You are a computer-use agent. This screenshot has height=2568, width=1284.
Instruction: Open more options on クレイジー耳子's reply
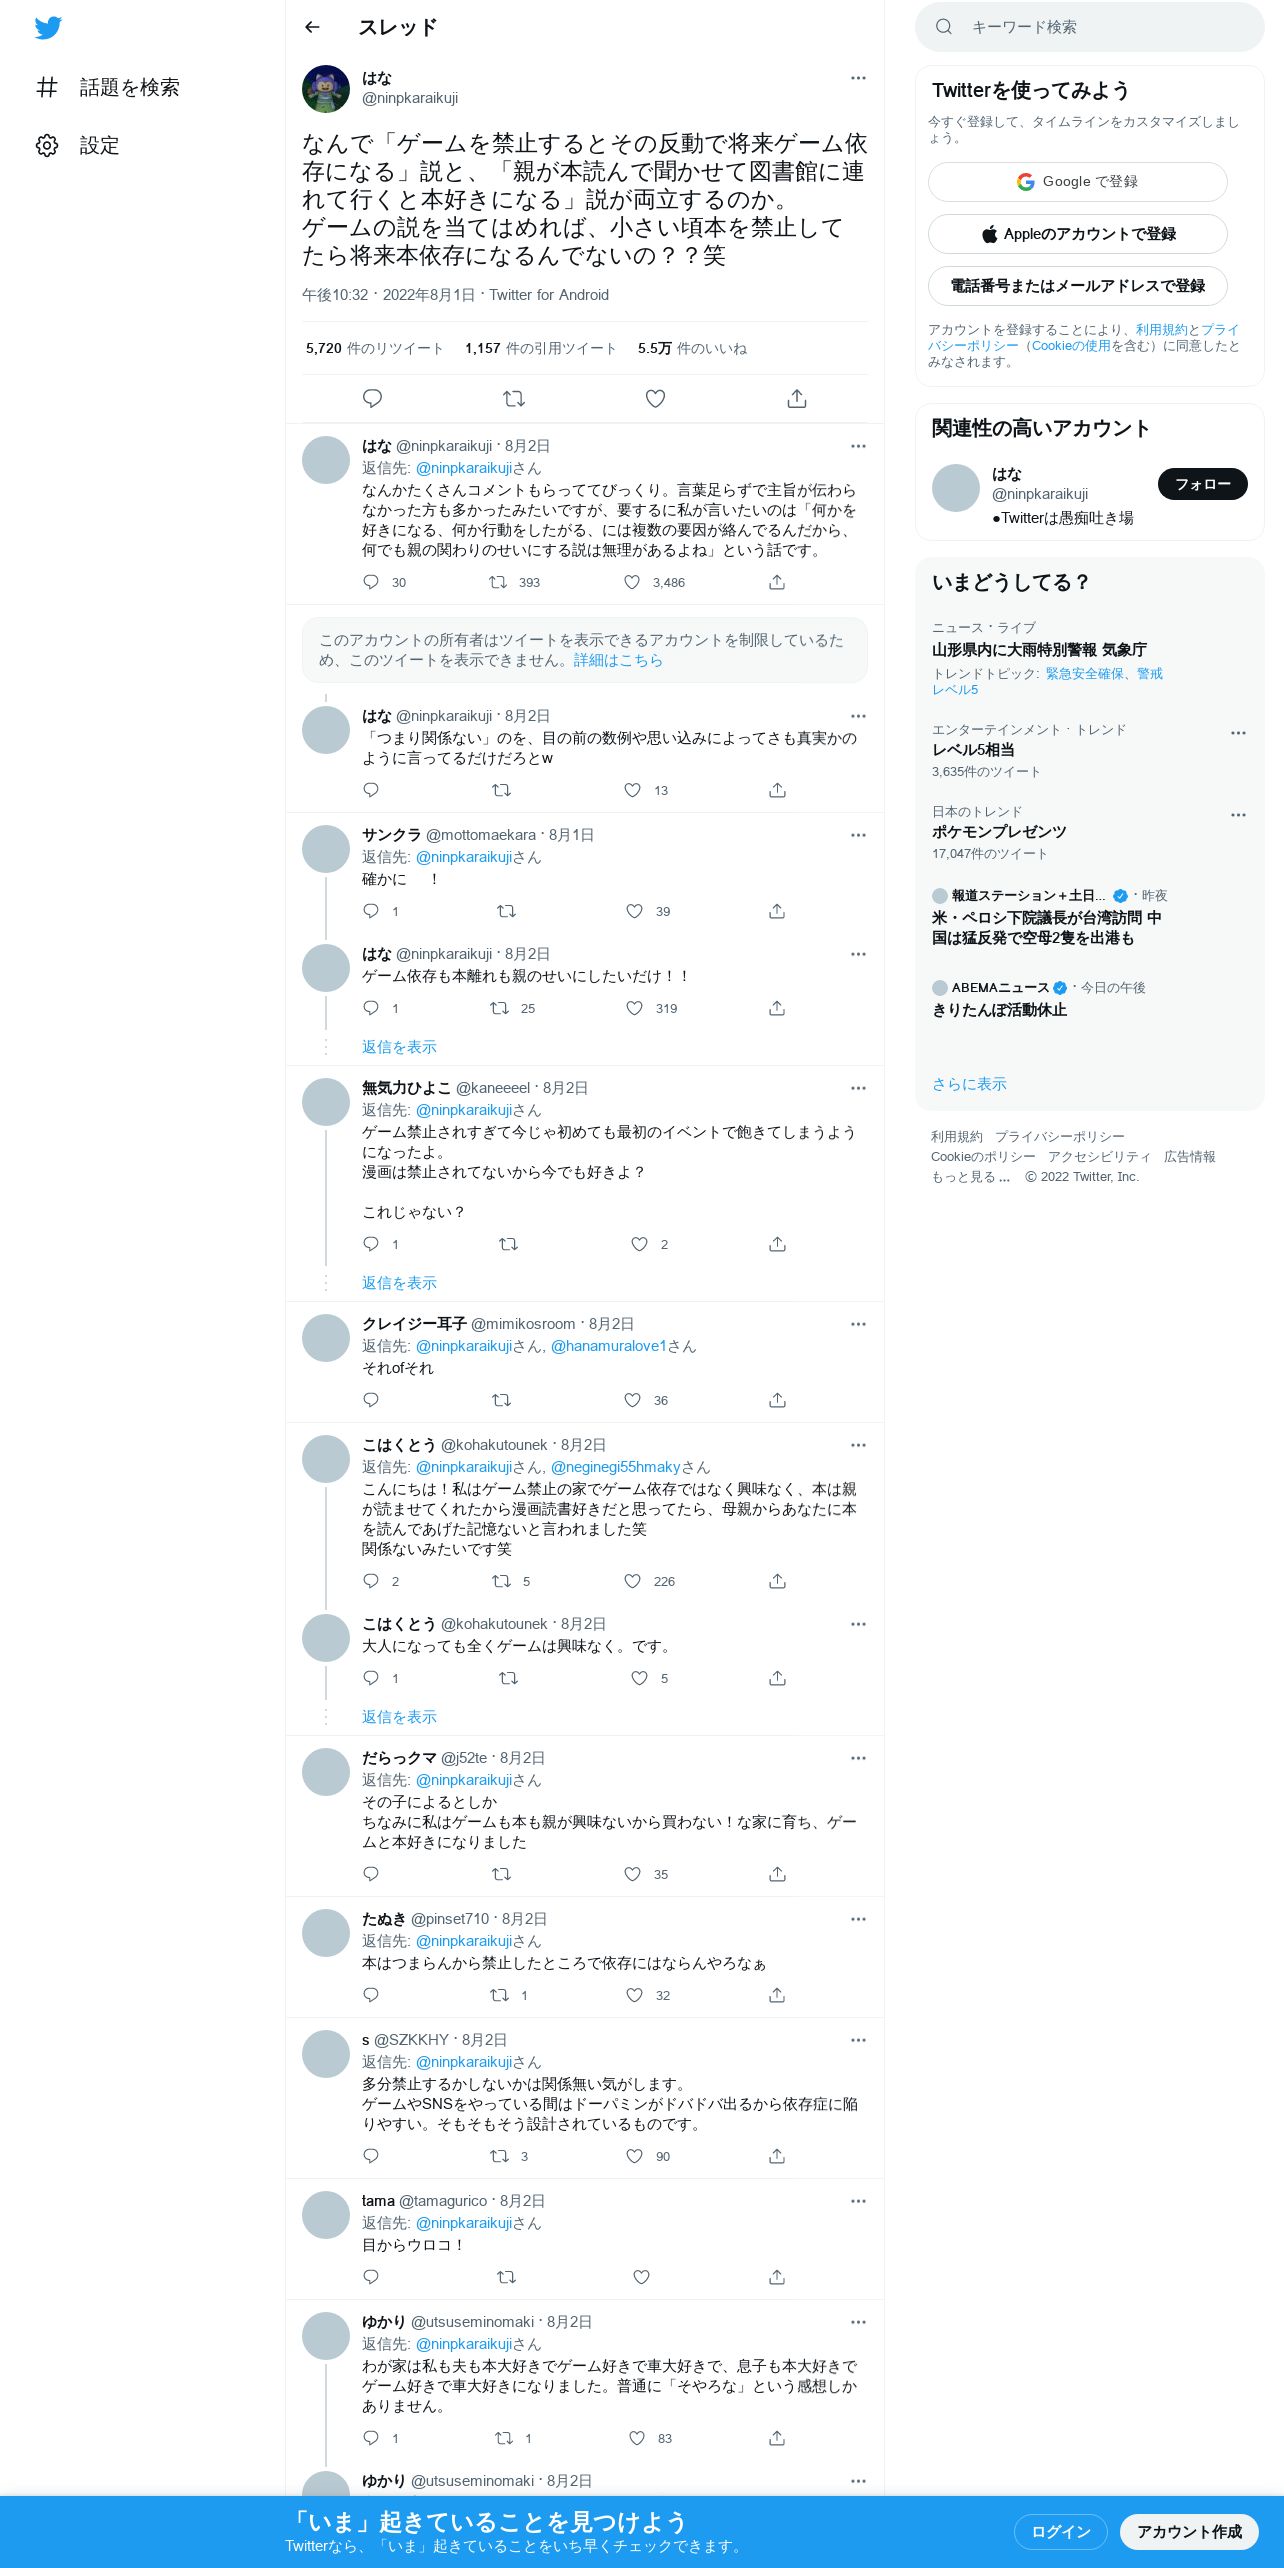pos(858,1324)
